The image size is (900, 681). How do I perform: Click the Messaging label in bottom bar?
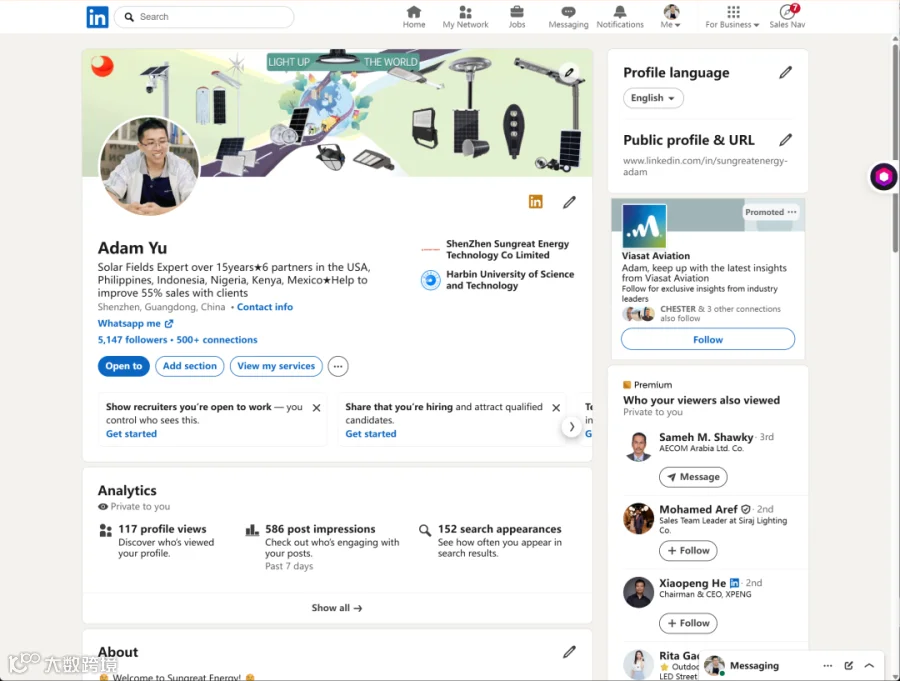pos(754,665)
